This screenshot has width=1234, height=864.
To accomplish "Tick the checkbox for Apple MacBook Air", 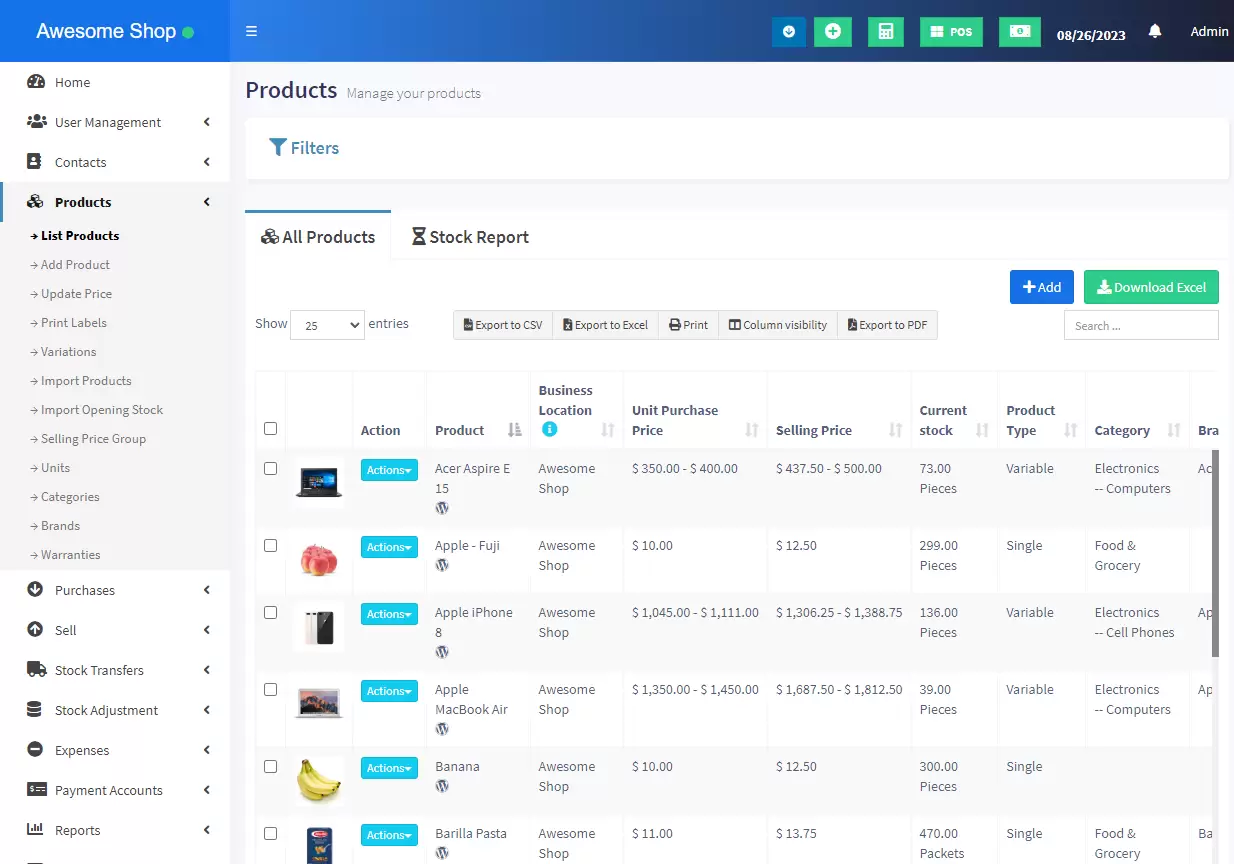I will pos(270,689).
